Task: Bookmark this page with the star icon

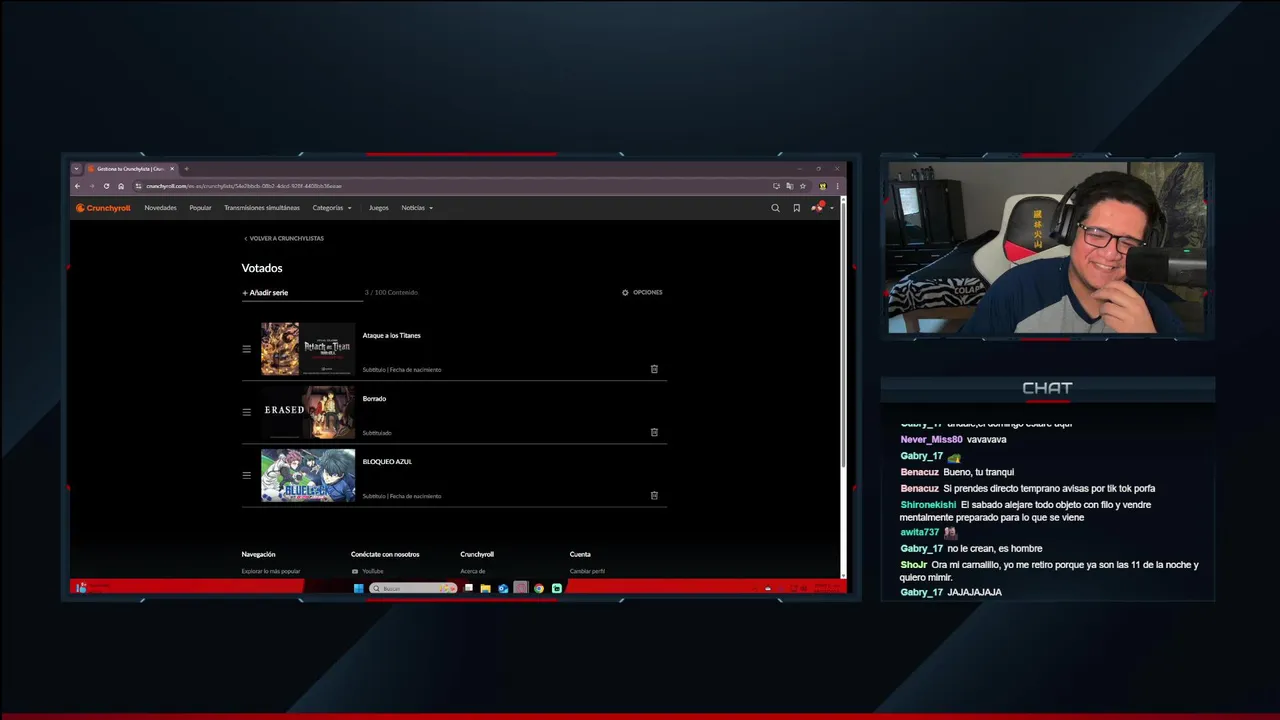Action: tap(802, 186)
